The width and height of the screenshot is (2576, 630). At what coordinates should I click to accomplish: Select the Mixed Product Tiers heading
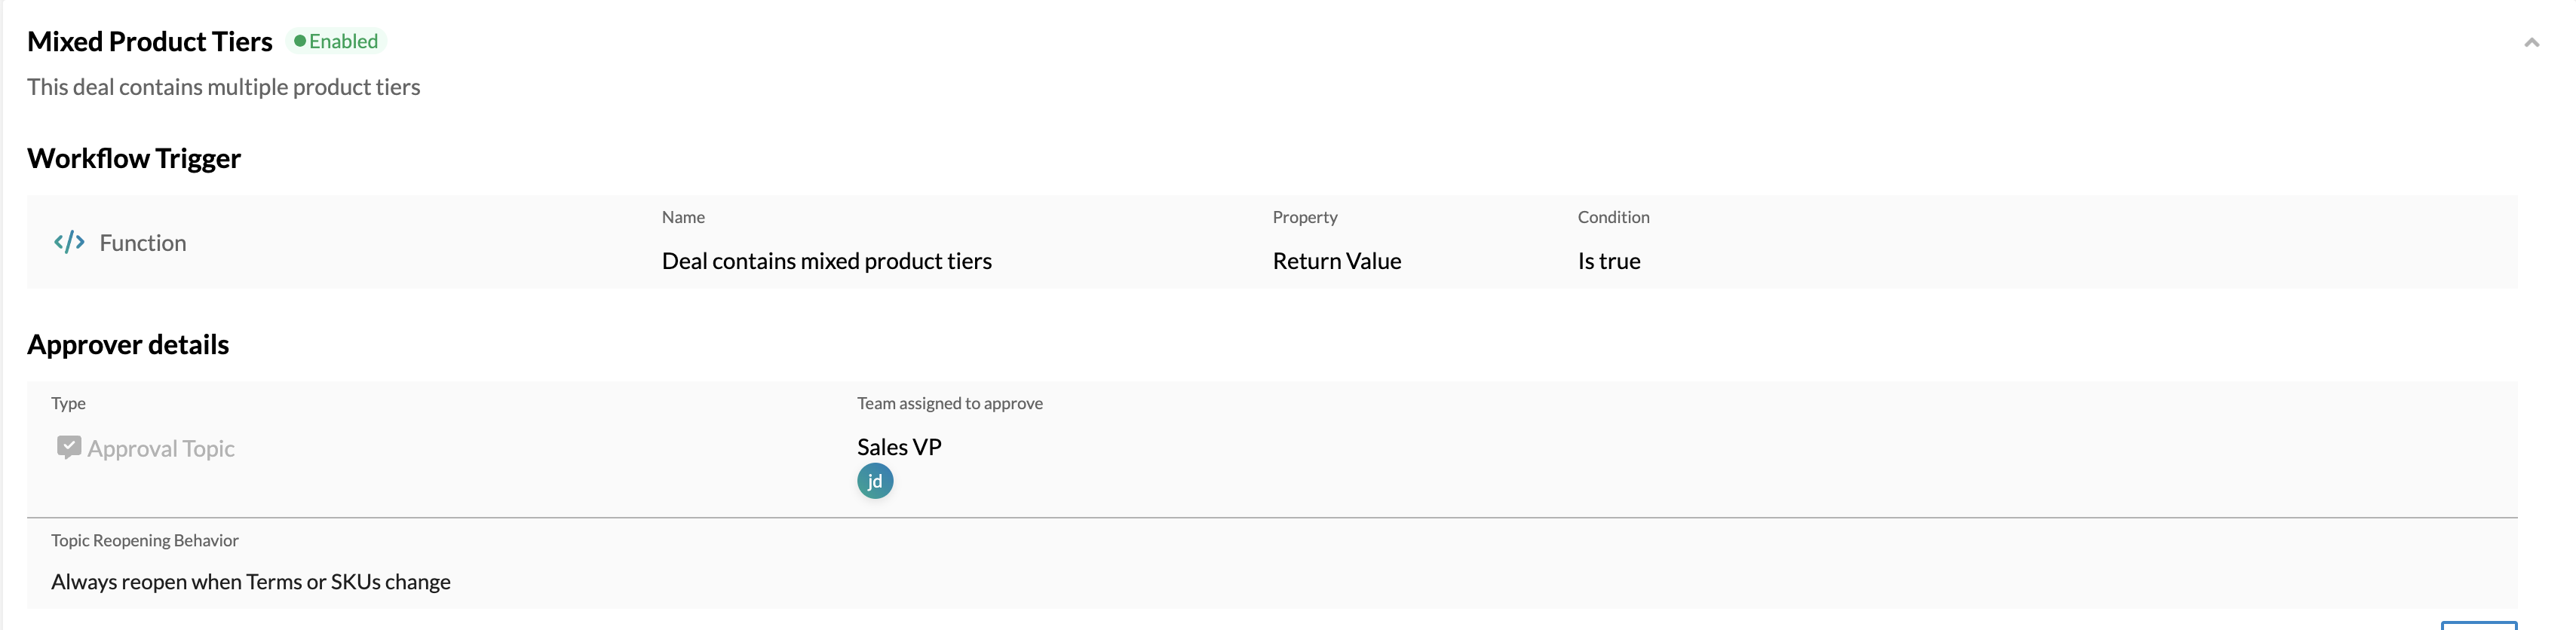pyautogui.click(x=150, y=41)
